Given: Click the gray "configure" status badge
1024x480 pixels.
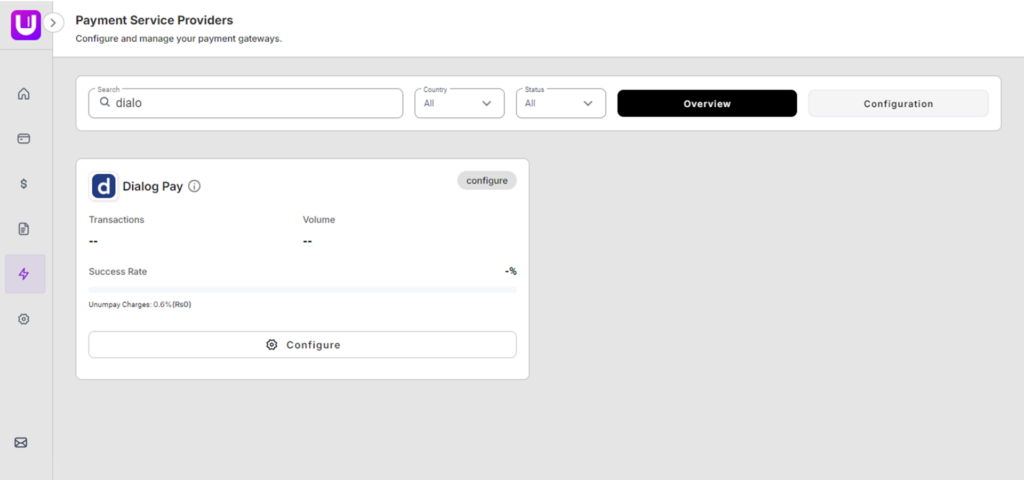Looking at the screenshot, I should point(487,181).
